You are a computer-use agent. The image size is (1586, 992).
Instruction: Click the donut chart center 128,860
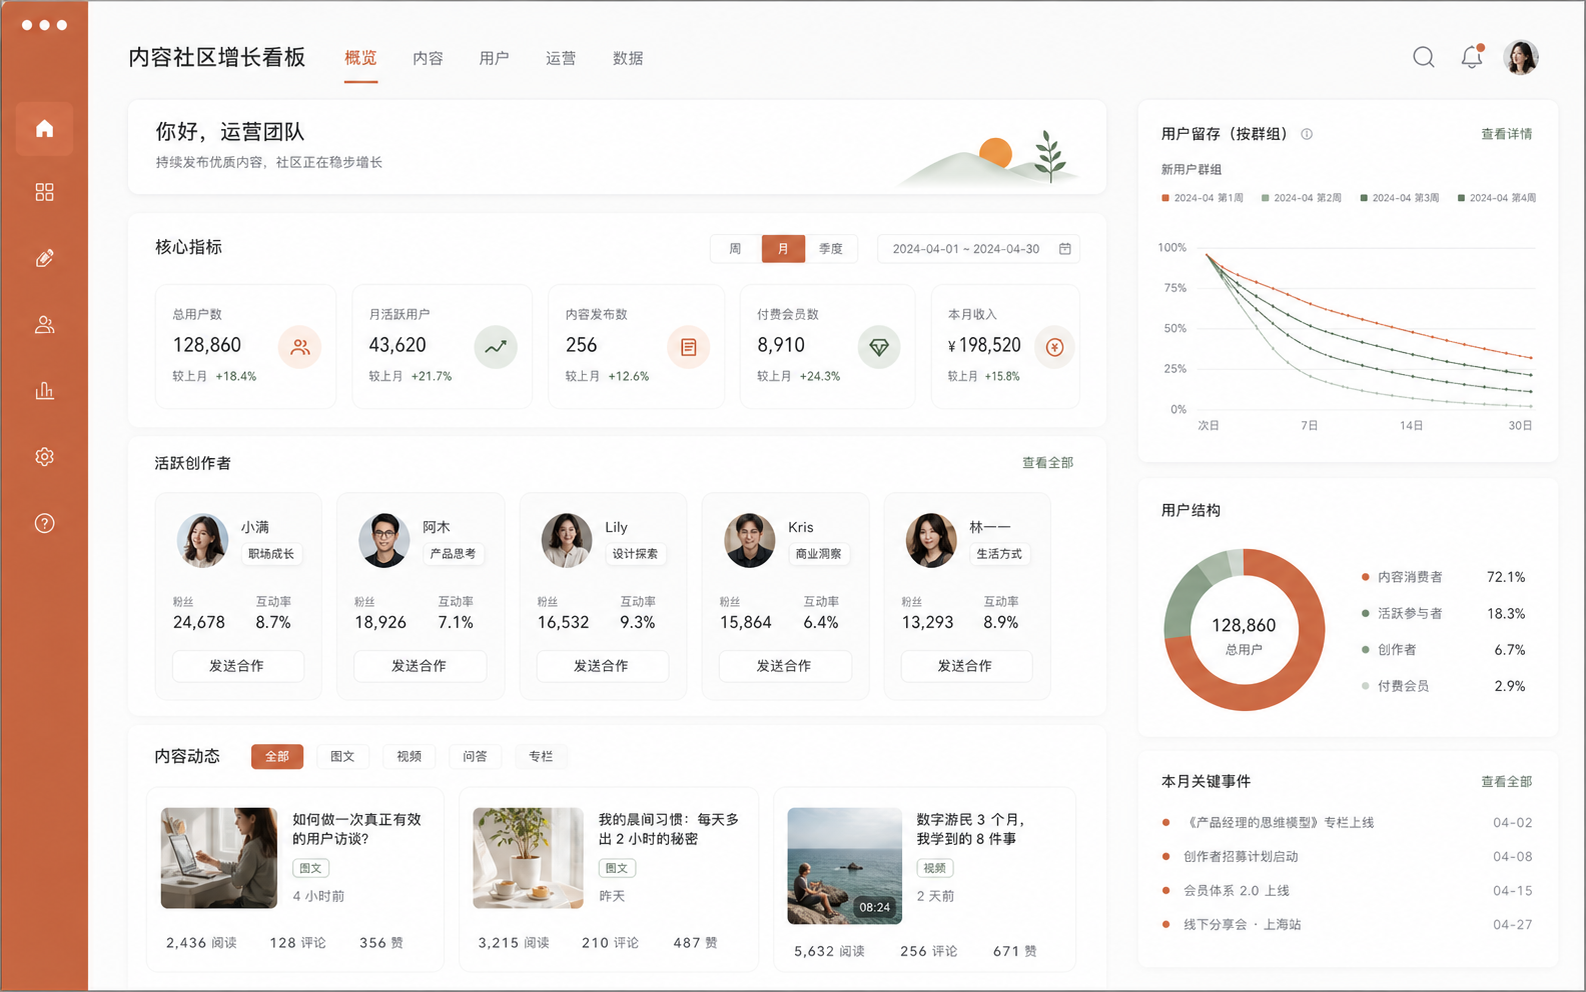pos(1244,626)
